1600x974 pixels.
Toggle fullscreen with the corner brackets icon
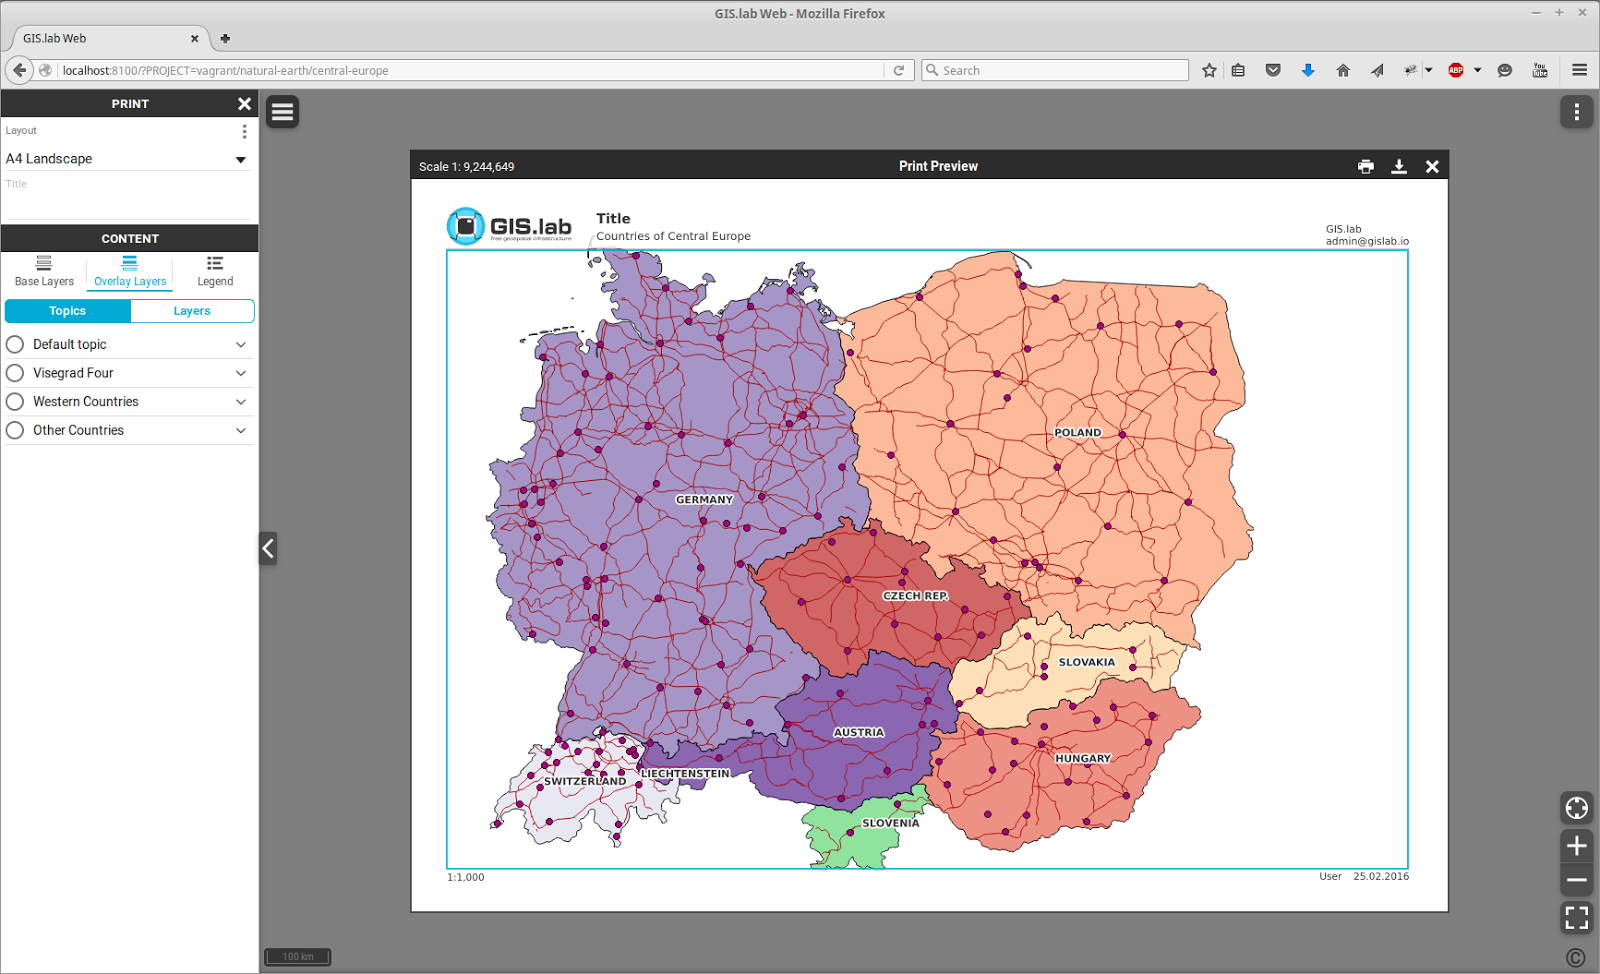pos(1575,917)
